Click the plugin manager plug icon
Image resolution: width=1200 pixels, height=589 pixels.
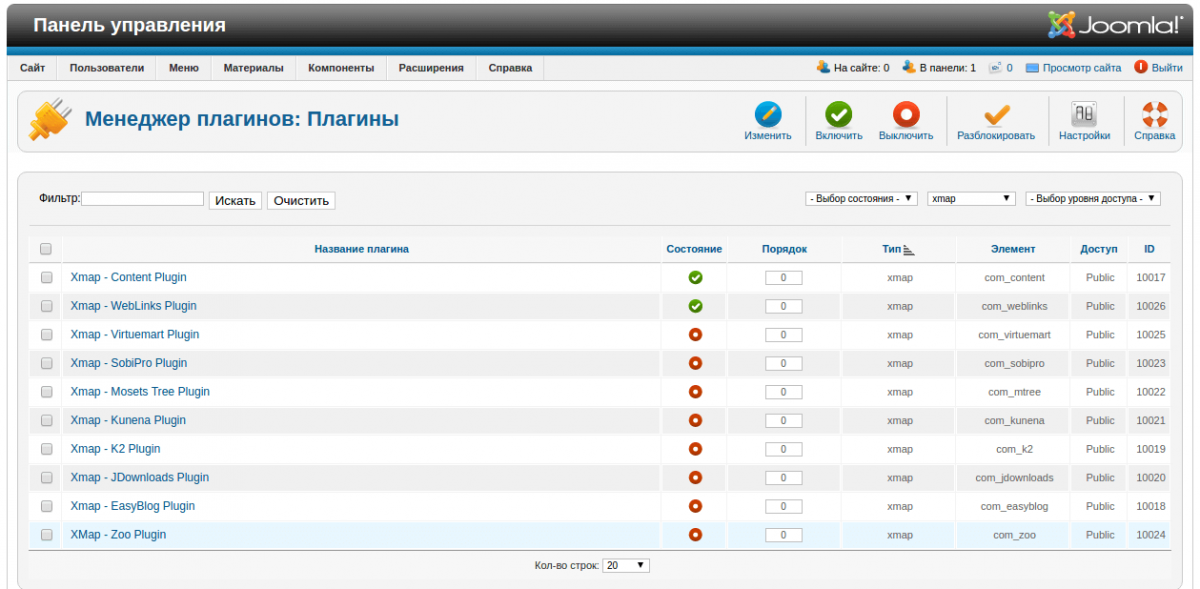click(49, 120)
